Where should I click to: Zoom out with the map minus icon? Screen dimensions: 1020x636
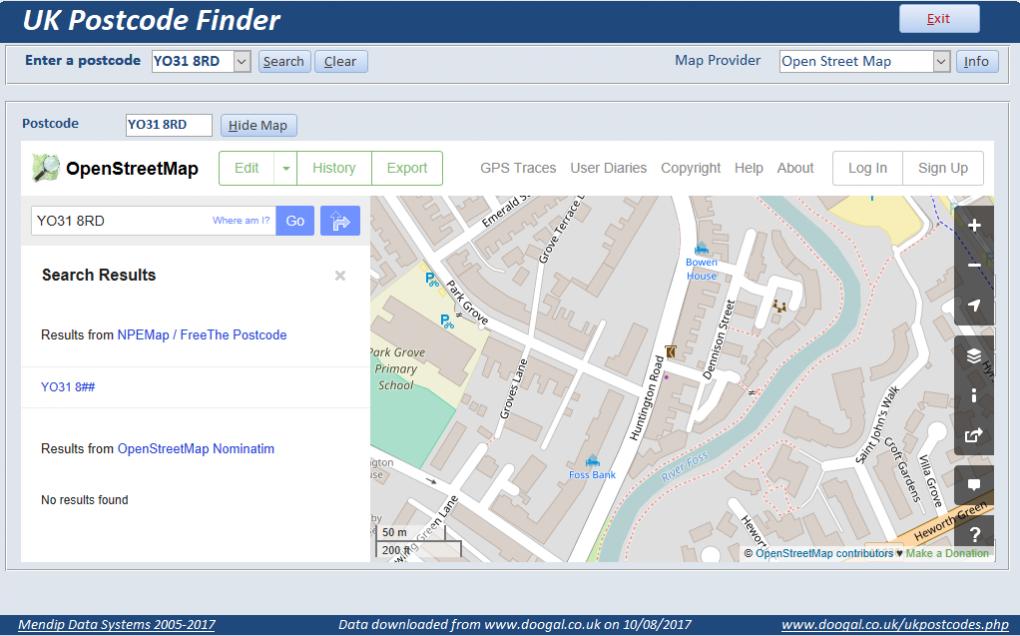[974, 265]
